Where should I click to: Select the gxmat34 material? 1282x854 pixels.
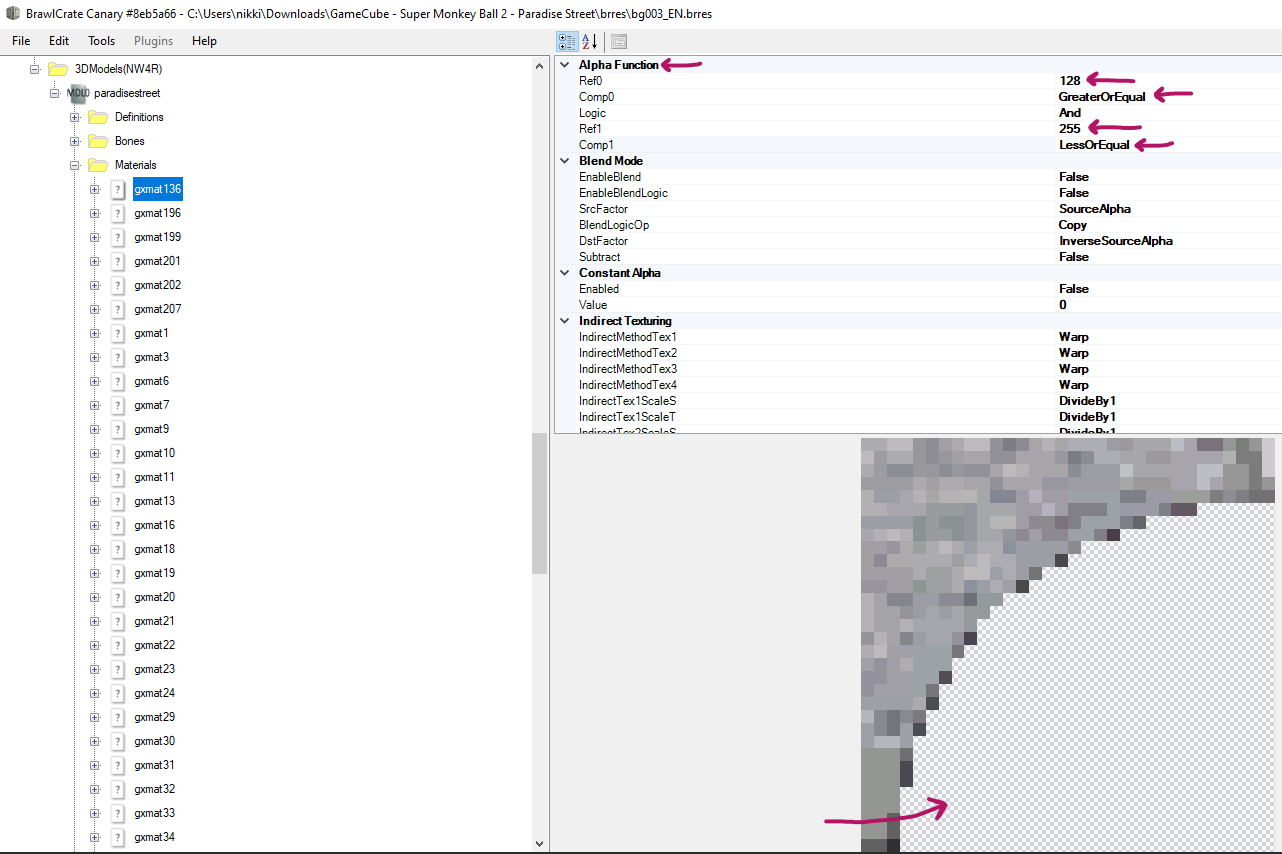pos(154,837)
